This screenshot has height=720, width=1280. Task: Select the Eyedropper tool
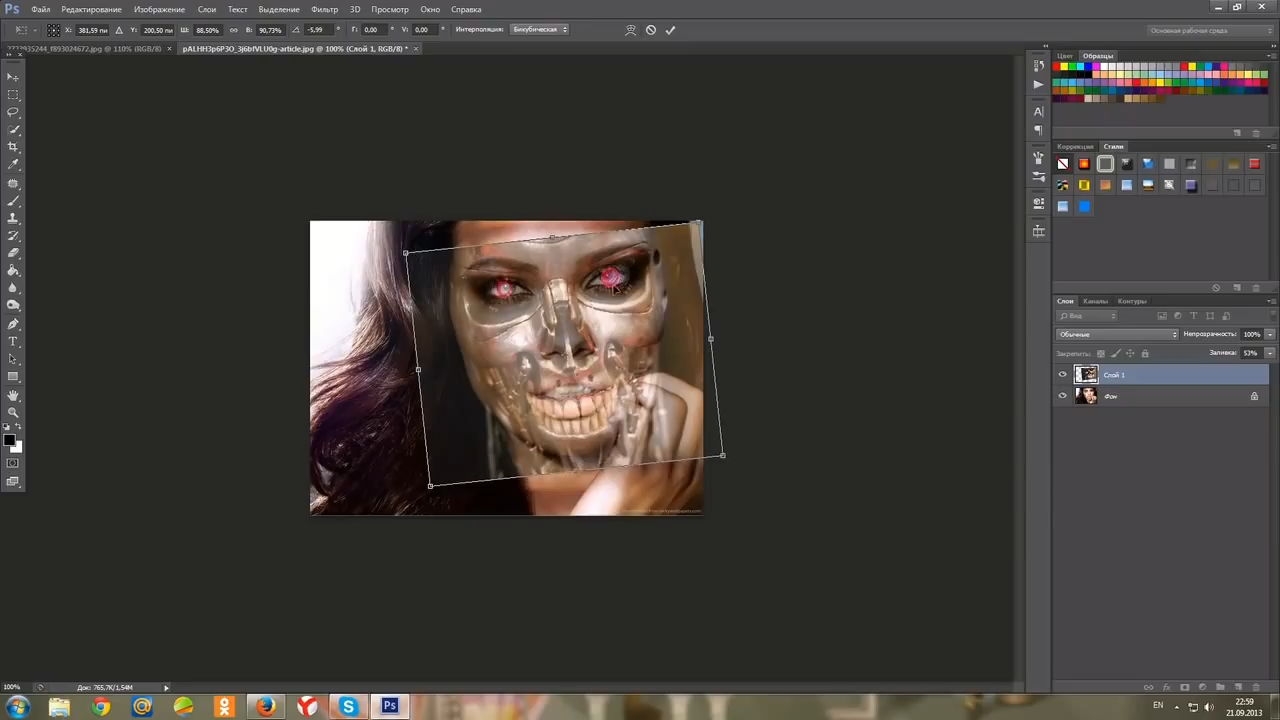(x=13, y=165)
